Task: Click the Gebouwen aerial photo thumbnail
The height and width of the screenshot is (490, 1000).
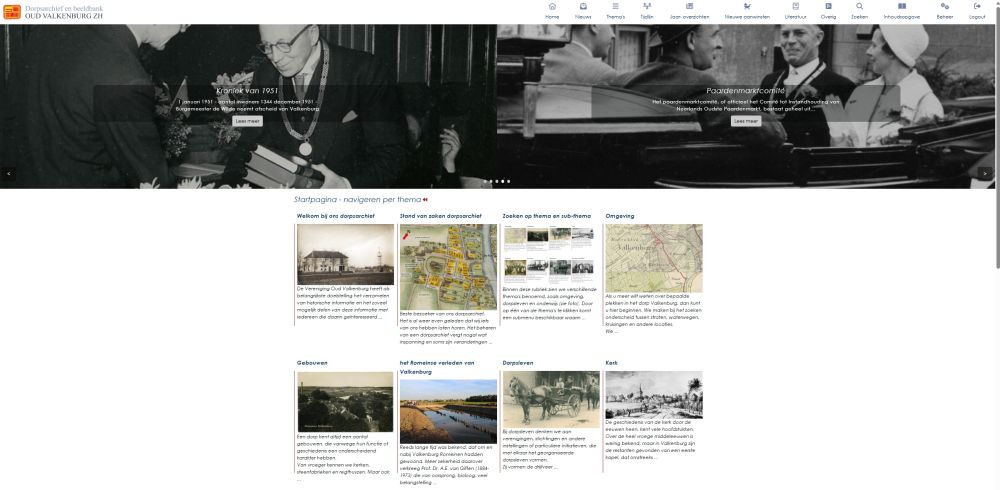Action: (x=345, y=402)
